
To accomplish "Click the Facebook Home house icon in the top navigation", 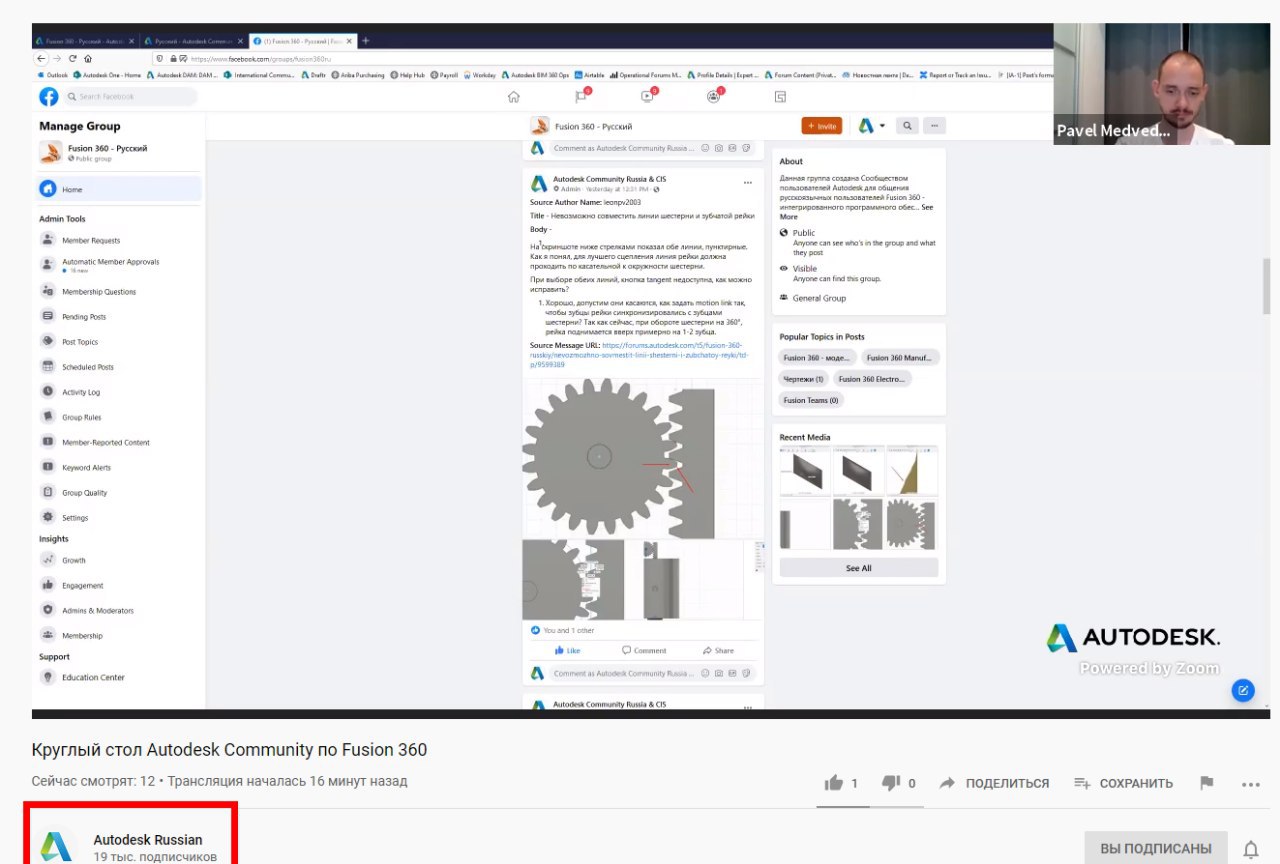I will (x=514, y=97).
